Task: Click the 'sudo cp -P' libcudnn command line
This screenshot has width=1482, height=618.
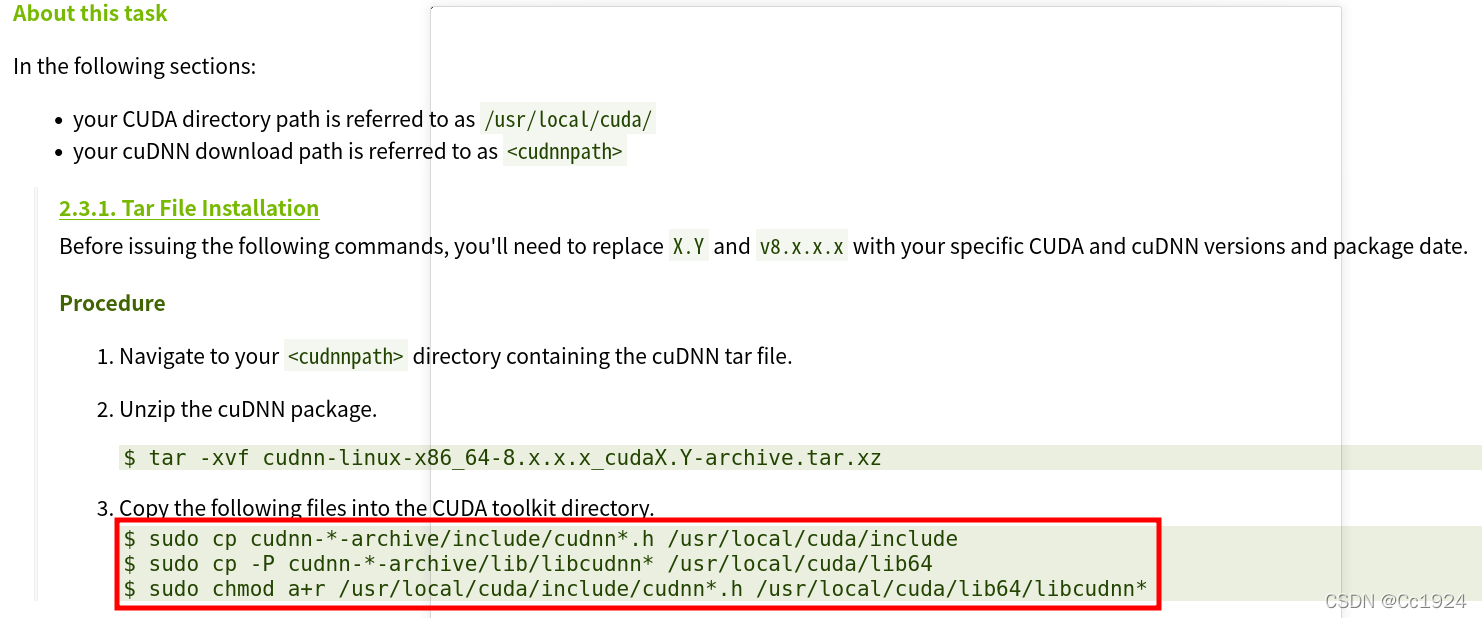Action: tap(527, 564)
